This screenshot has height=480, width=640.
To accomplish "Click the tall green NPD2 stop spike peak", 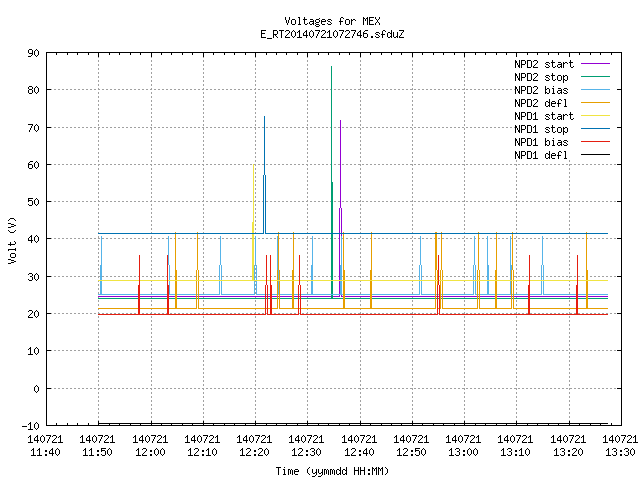I will 331,67.
